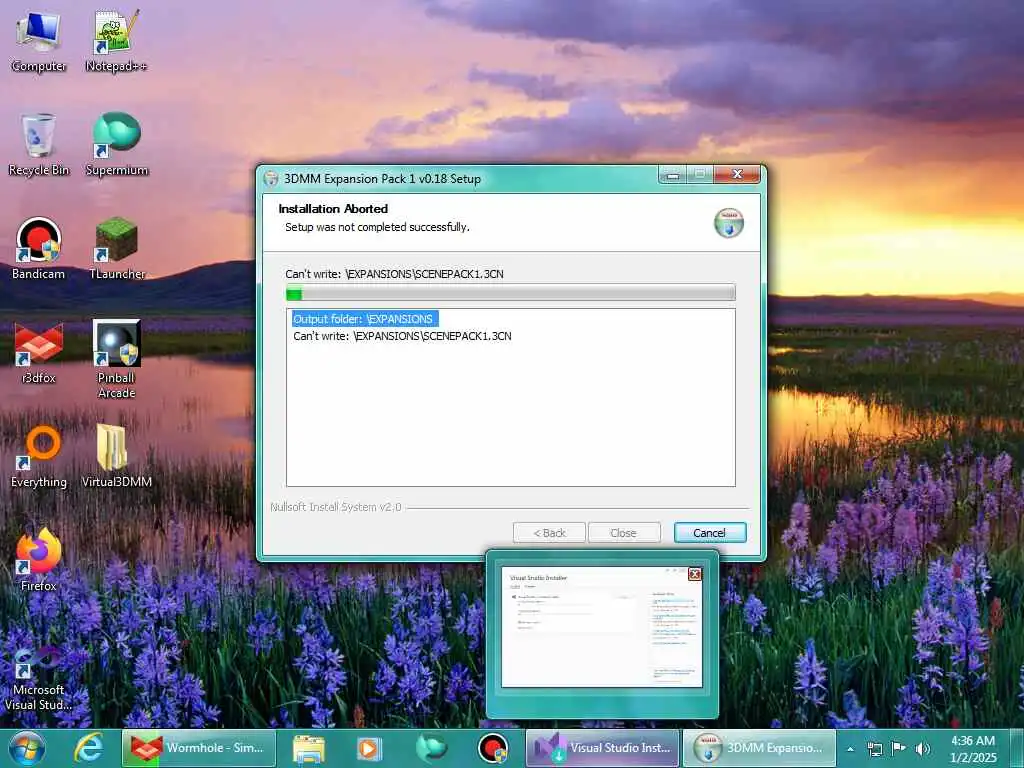Open the Action Center flag icon
Screen dimensions: 1024x768
pos(899,749)
